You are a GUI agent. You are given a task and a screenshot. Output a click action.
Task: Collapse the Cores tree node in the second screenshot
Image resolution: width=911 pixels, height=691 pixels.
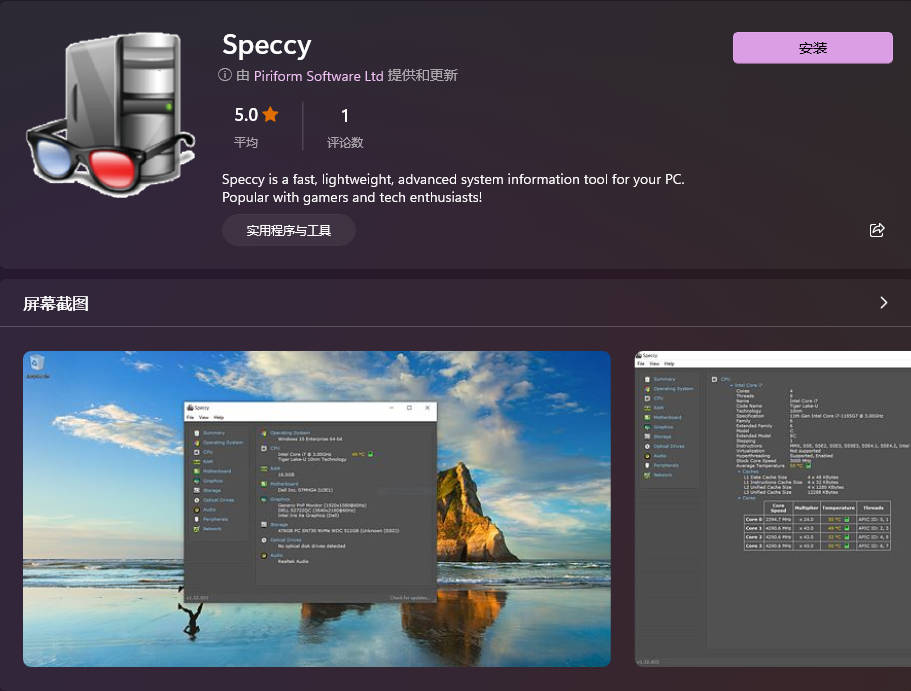point(741,497)
